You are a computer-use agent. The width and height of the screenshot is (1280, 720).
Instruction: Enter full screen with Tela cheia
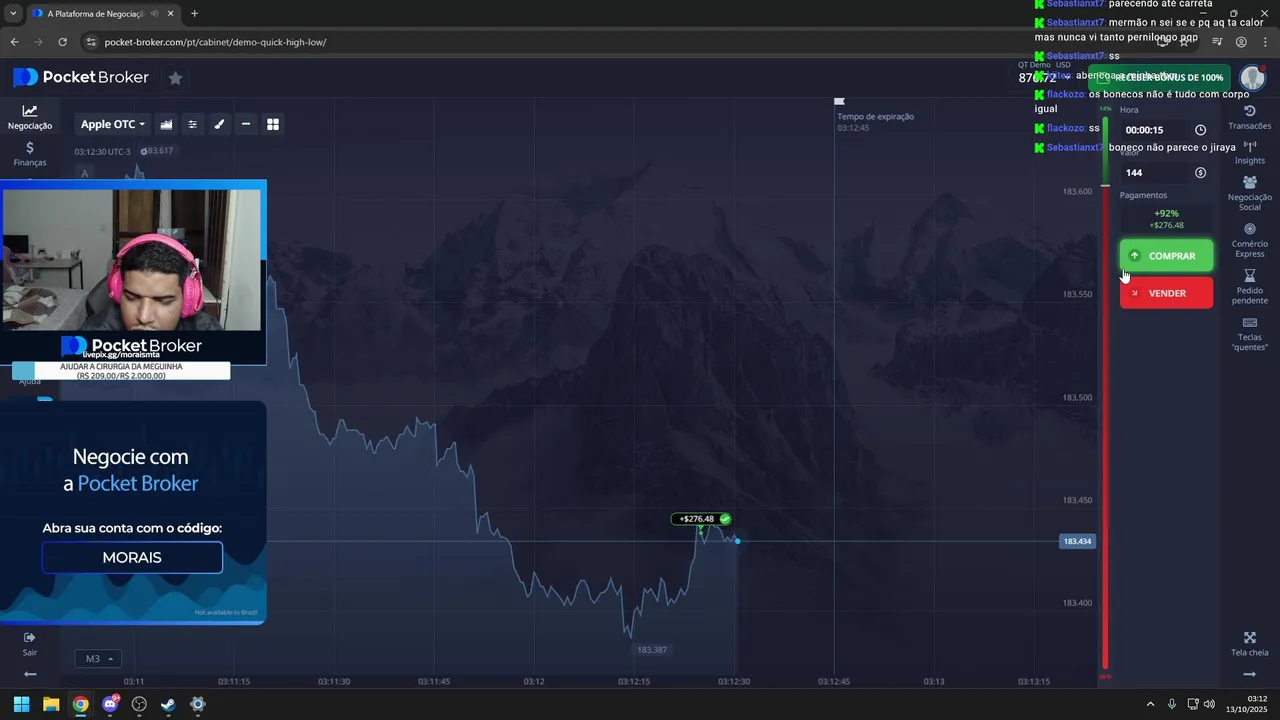(1249, 644)
